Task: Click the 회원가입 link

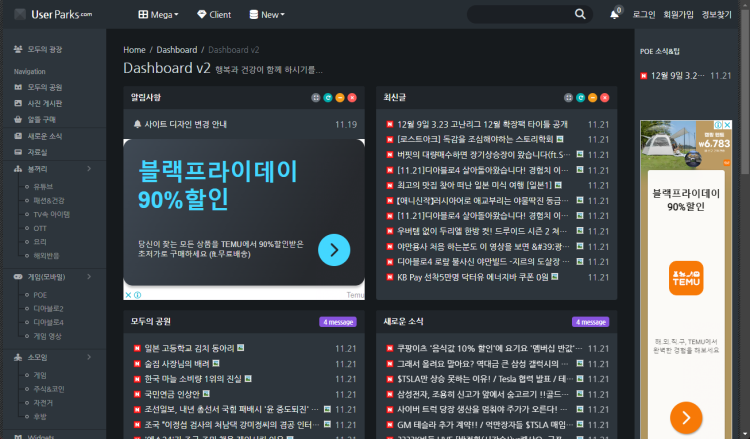Action: (678, 15)
